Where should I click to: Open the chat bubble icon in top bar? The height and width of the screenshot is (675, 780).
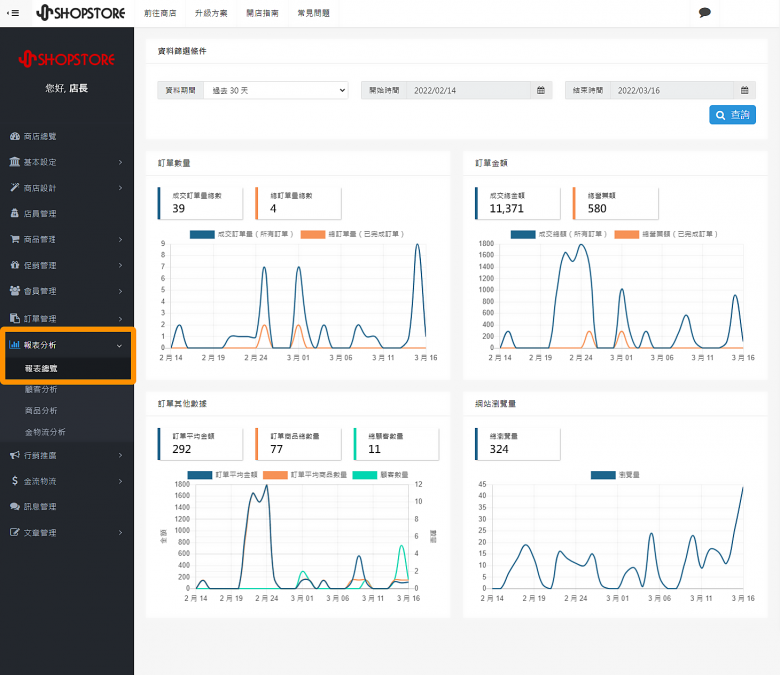[x=704, y=13]
